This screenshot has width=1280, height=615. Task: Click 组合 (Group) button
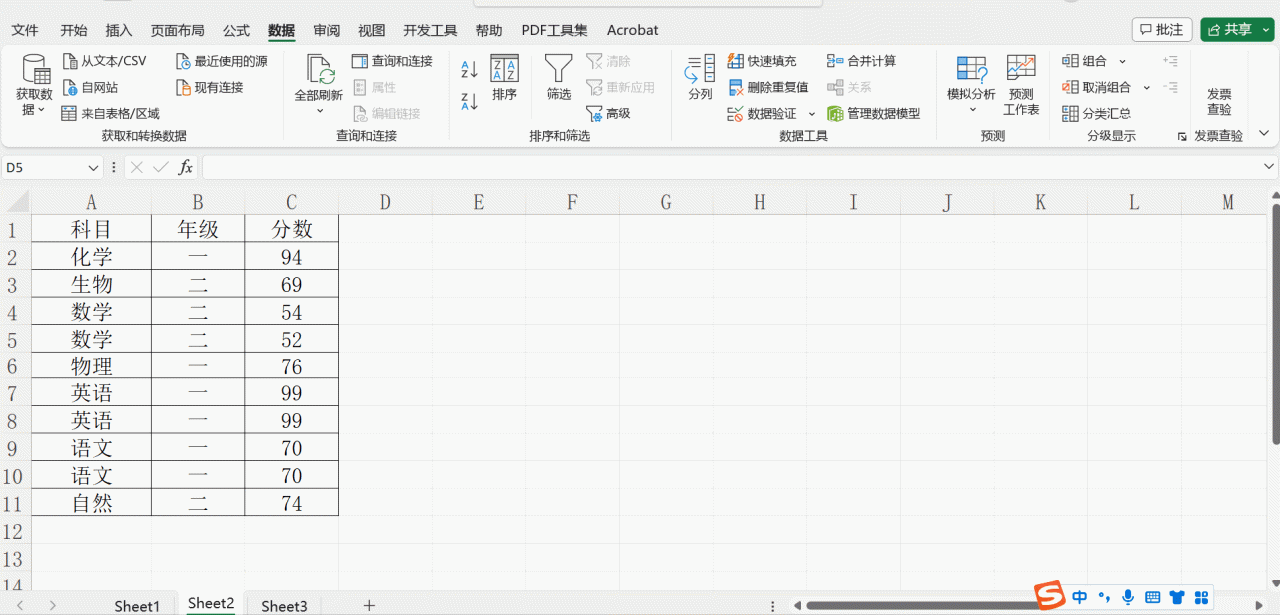[x=1086, y=61]
